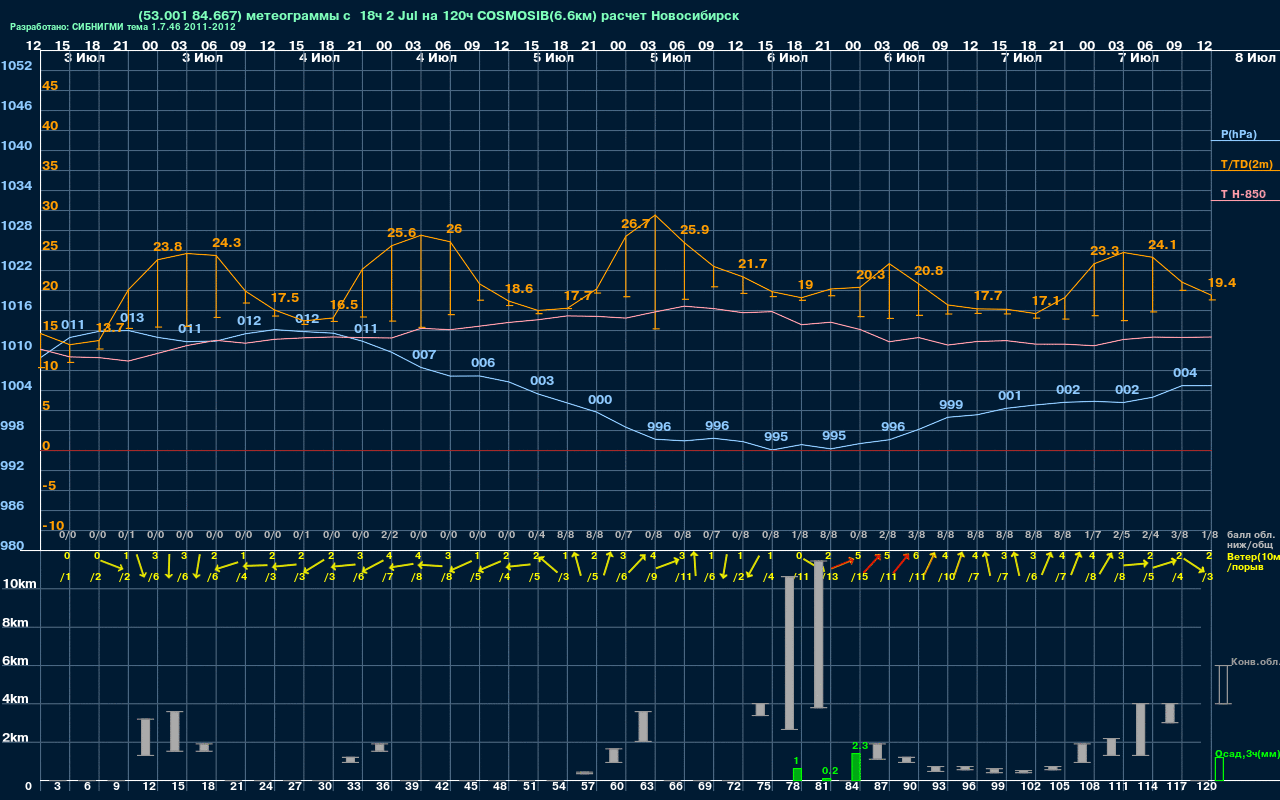
Task: Click pressure label 000
Action: pos(600,400)
